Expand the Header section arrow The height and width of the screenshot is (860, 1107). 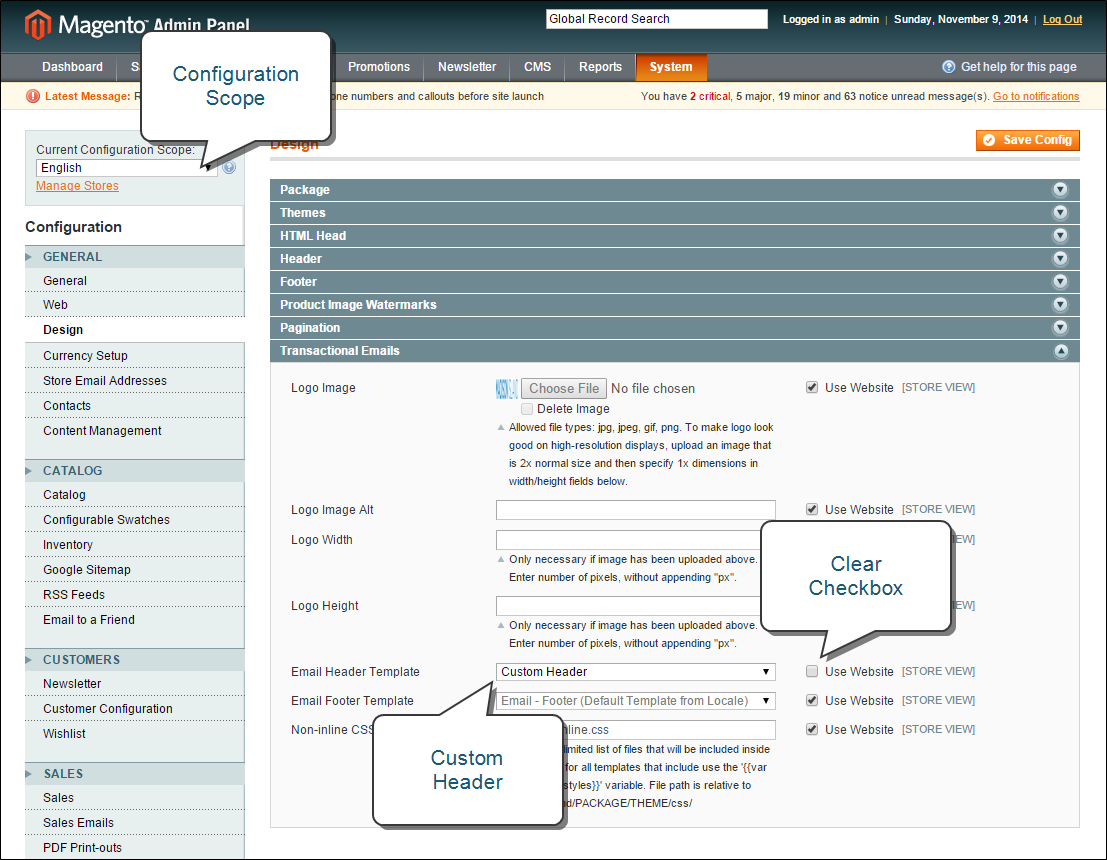point(1060,258)
